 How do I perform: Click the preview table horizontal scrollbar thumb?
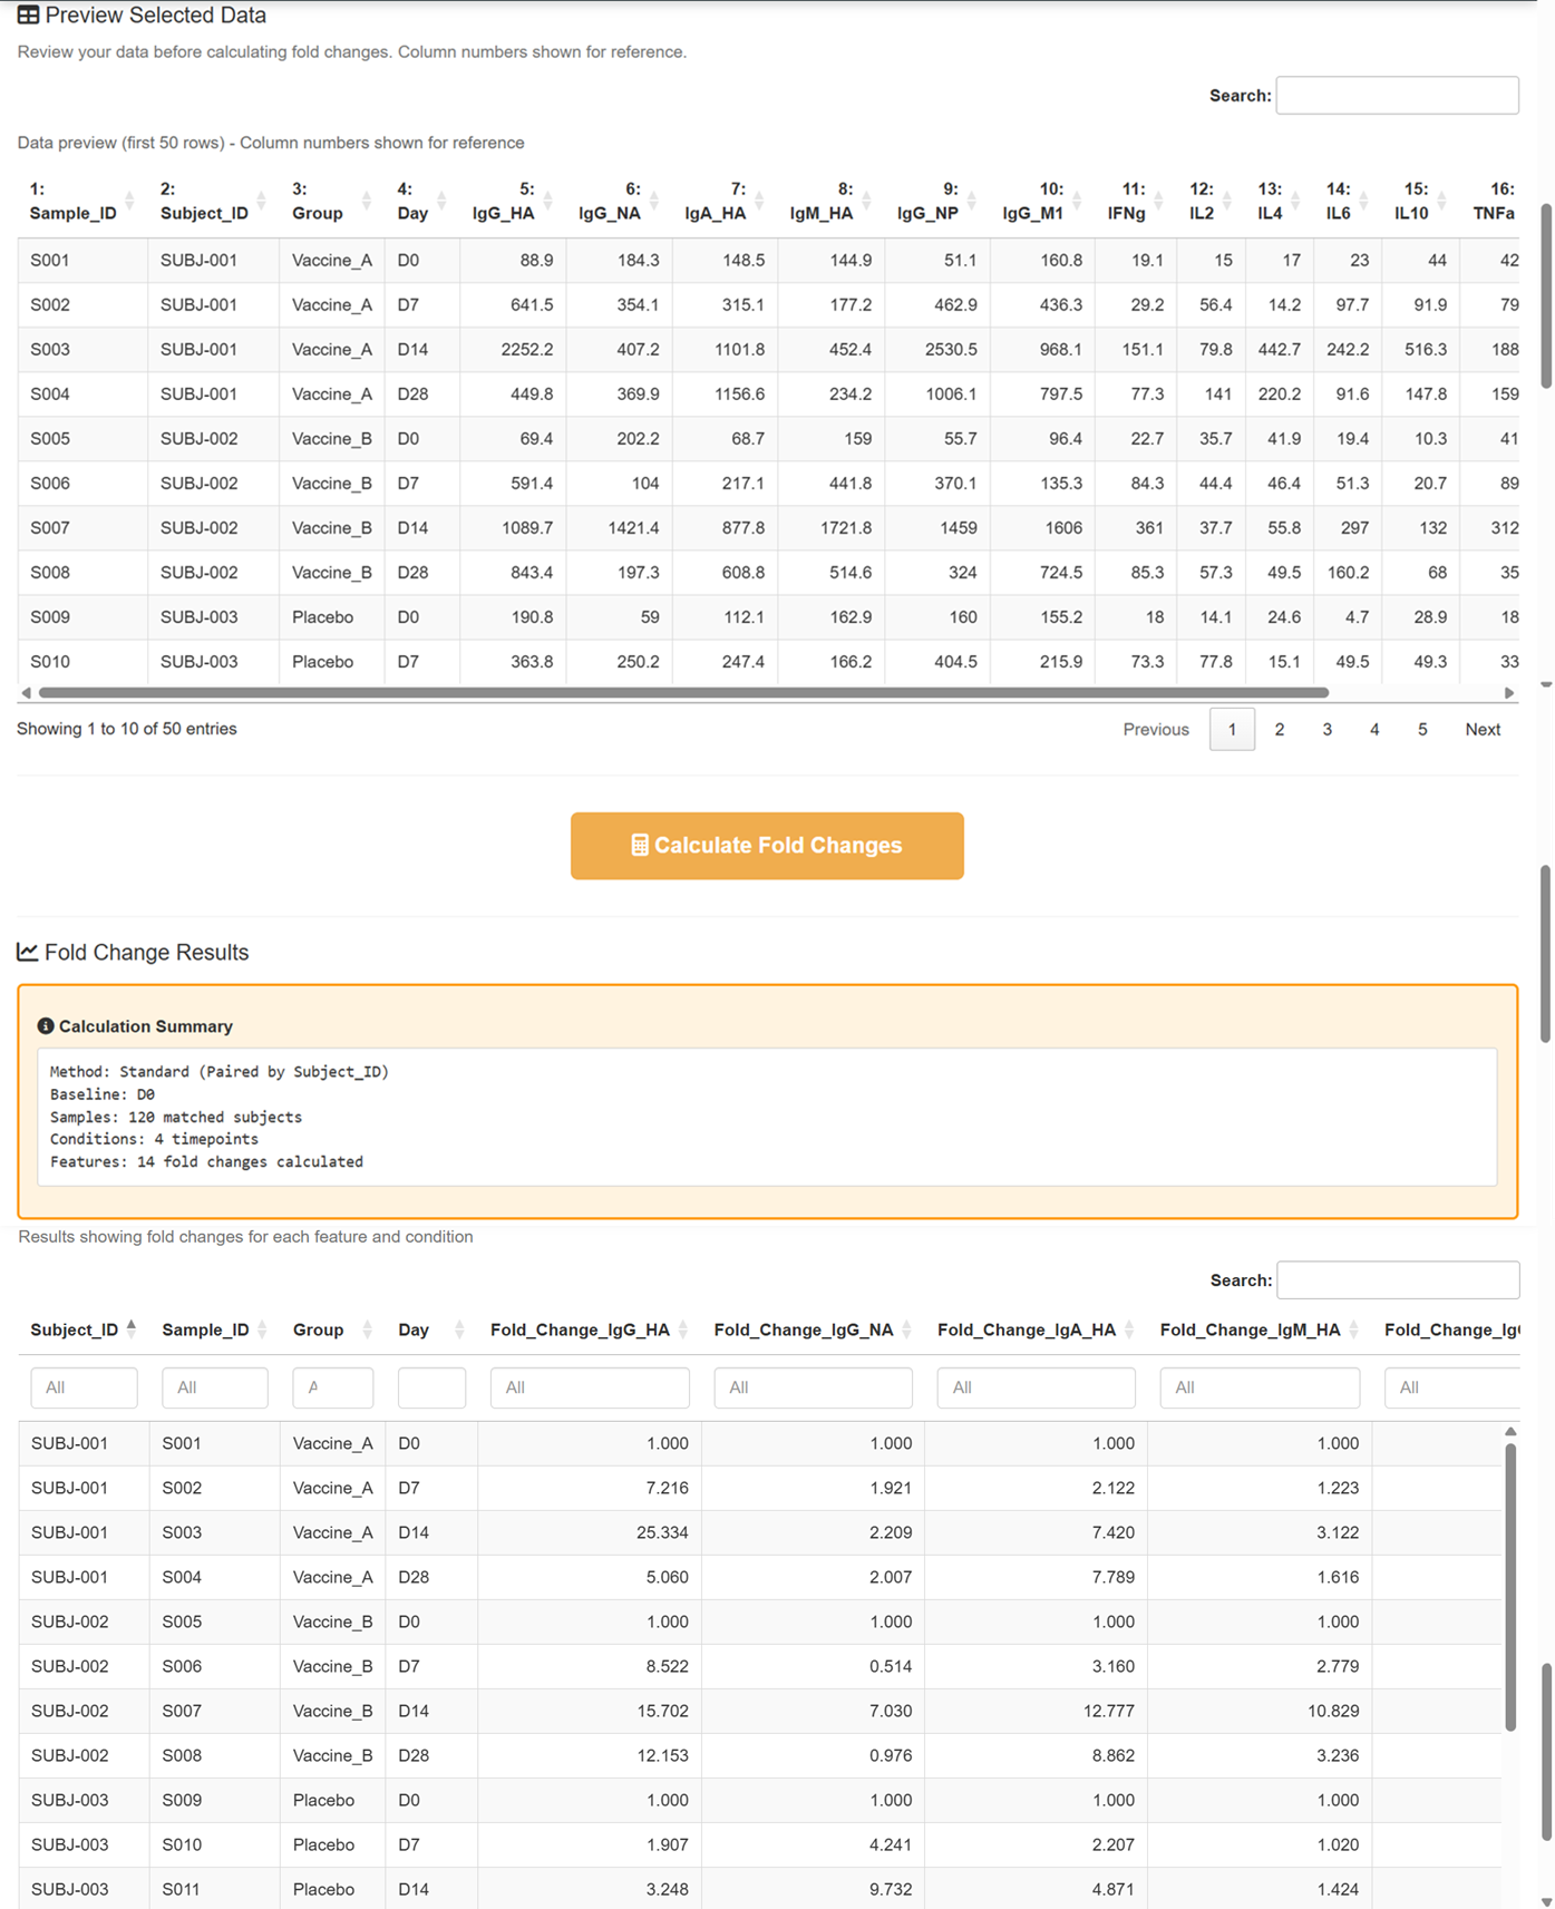point(683,692)
